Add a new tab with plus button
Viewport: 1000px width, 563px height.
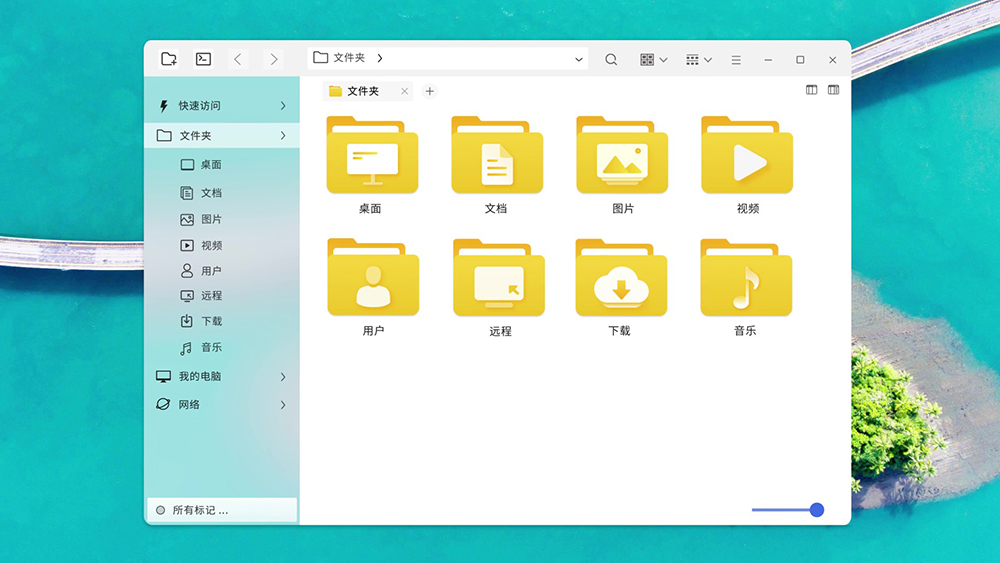click(x=430, y=91)
